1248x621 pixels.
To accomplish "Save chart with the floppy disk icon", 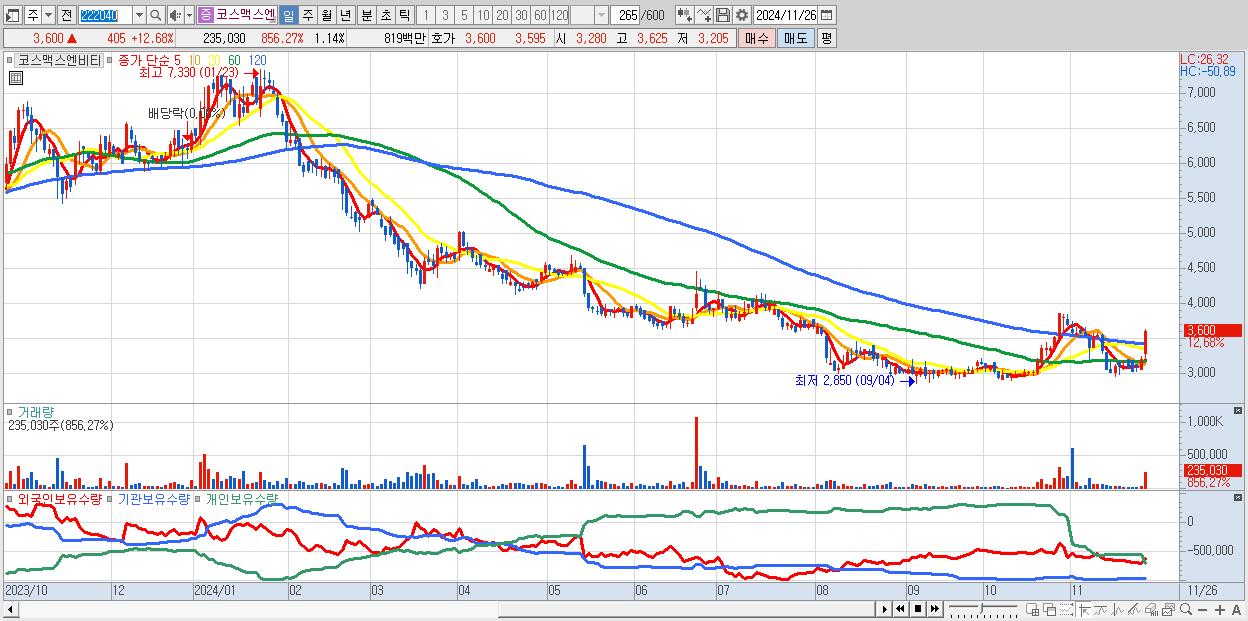I will point(723,15).
